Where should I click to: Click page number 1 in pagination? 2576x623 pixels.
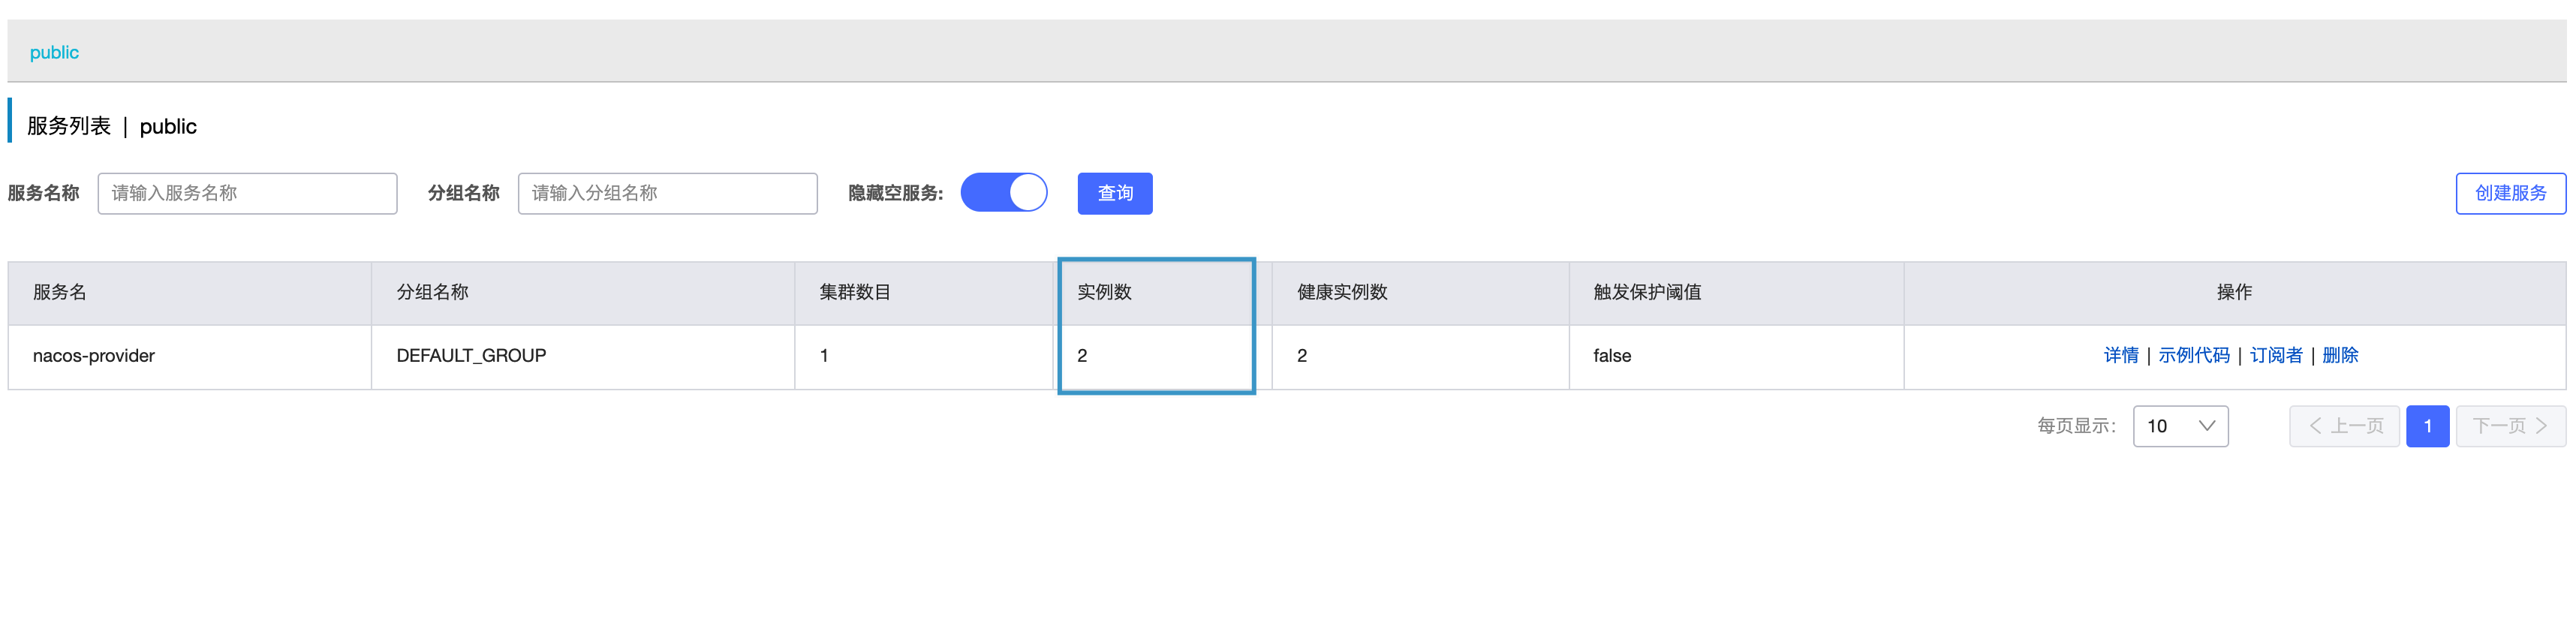(2428, 425)
